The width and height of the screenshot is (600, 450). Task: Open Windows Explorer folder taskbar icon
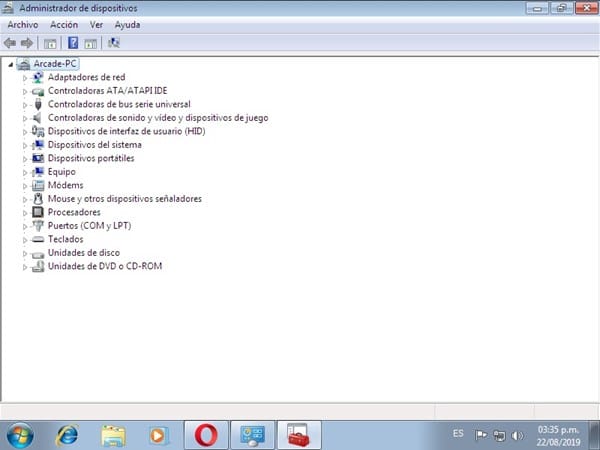click(x=113, y=435)
